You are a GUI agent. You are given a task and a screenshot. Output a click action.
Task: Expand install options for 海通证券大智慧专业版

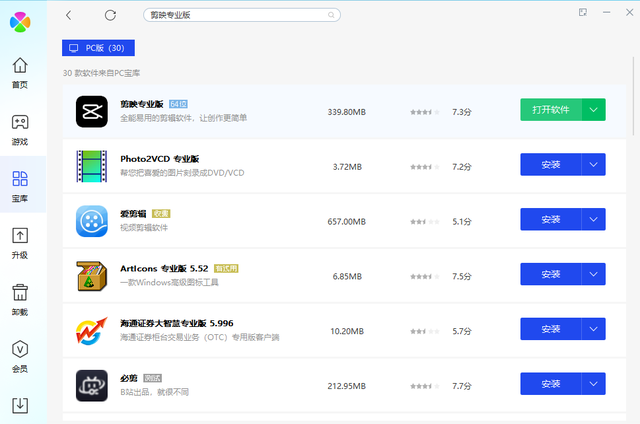593,329
